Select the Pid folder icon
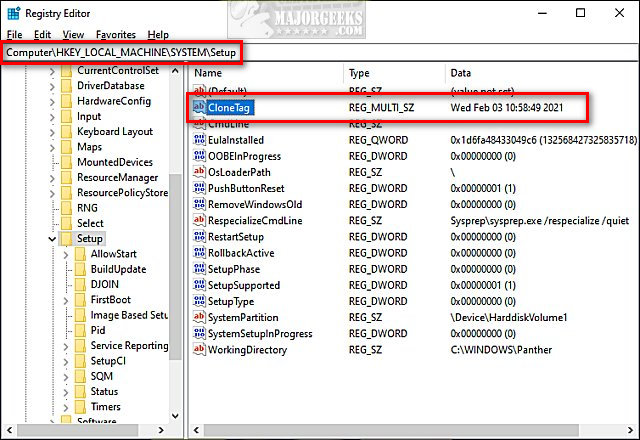This screenshot has width=640, height=440. tap(80, 331)
